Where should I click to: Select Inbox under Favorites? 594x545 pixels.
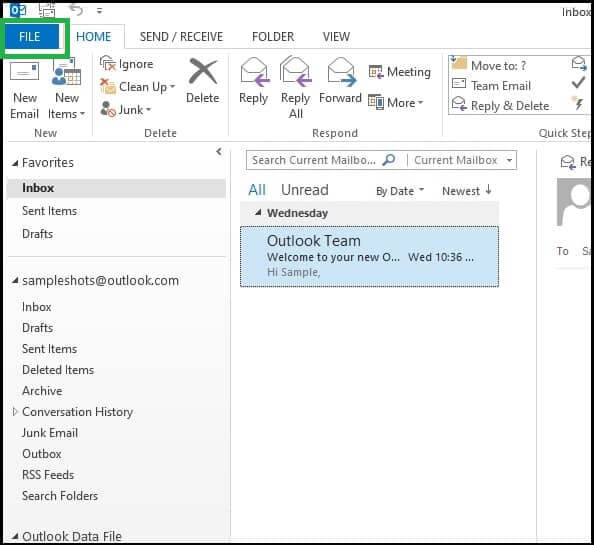116,188
